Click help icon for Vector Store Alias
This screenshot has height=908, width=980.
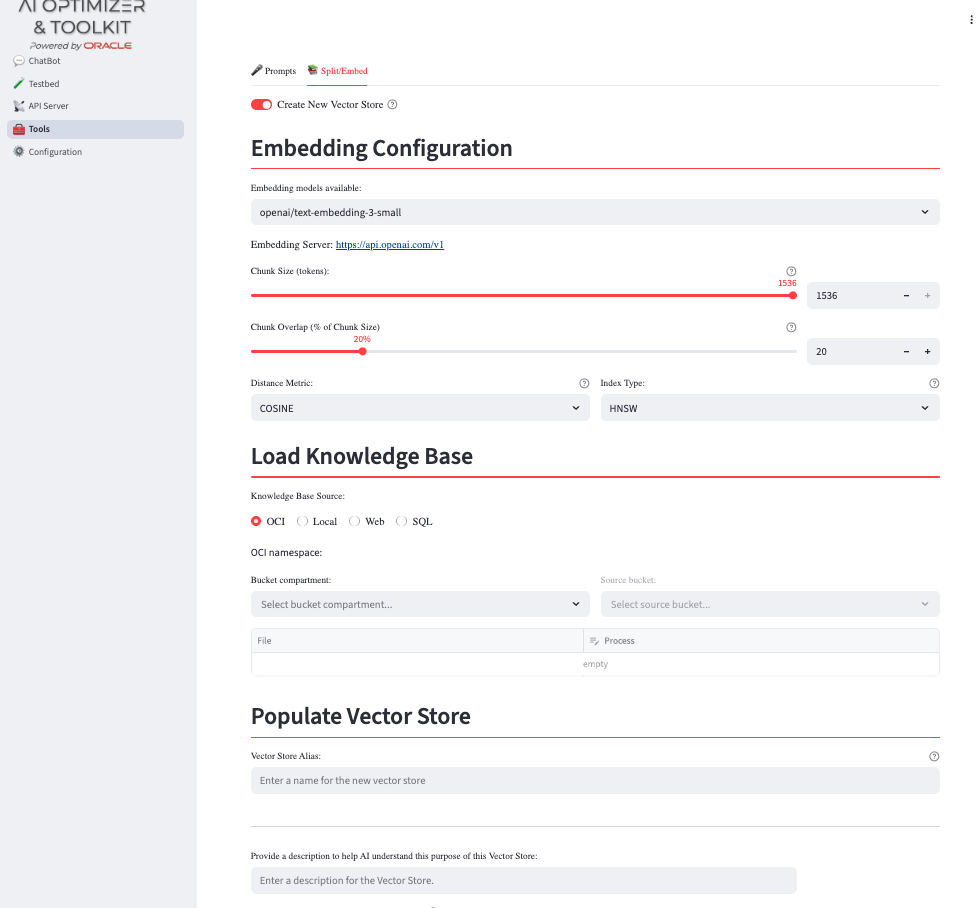(x=934, y=757)
